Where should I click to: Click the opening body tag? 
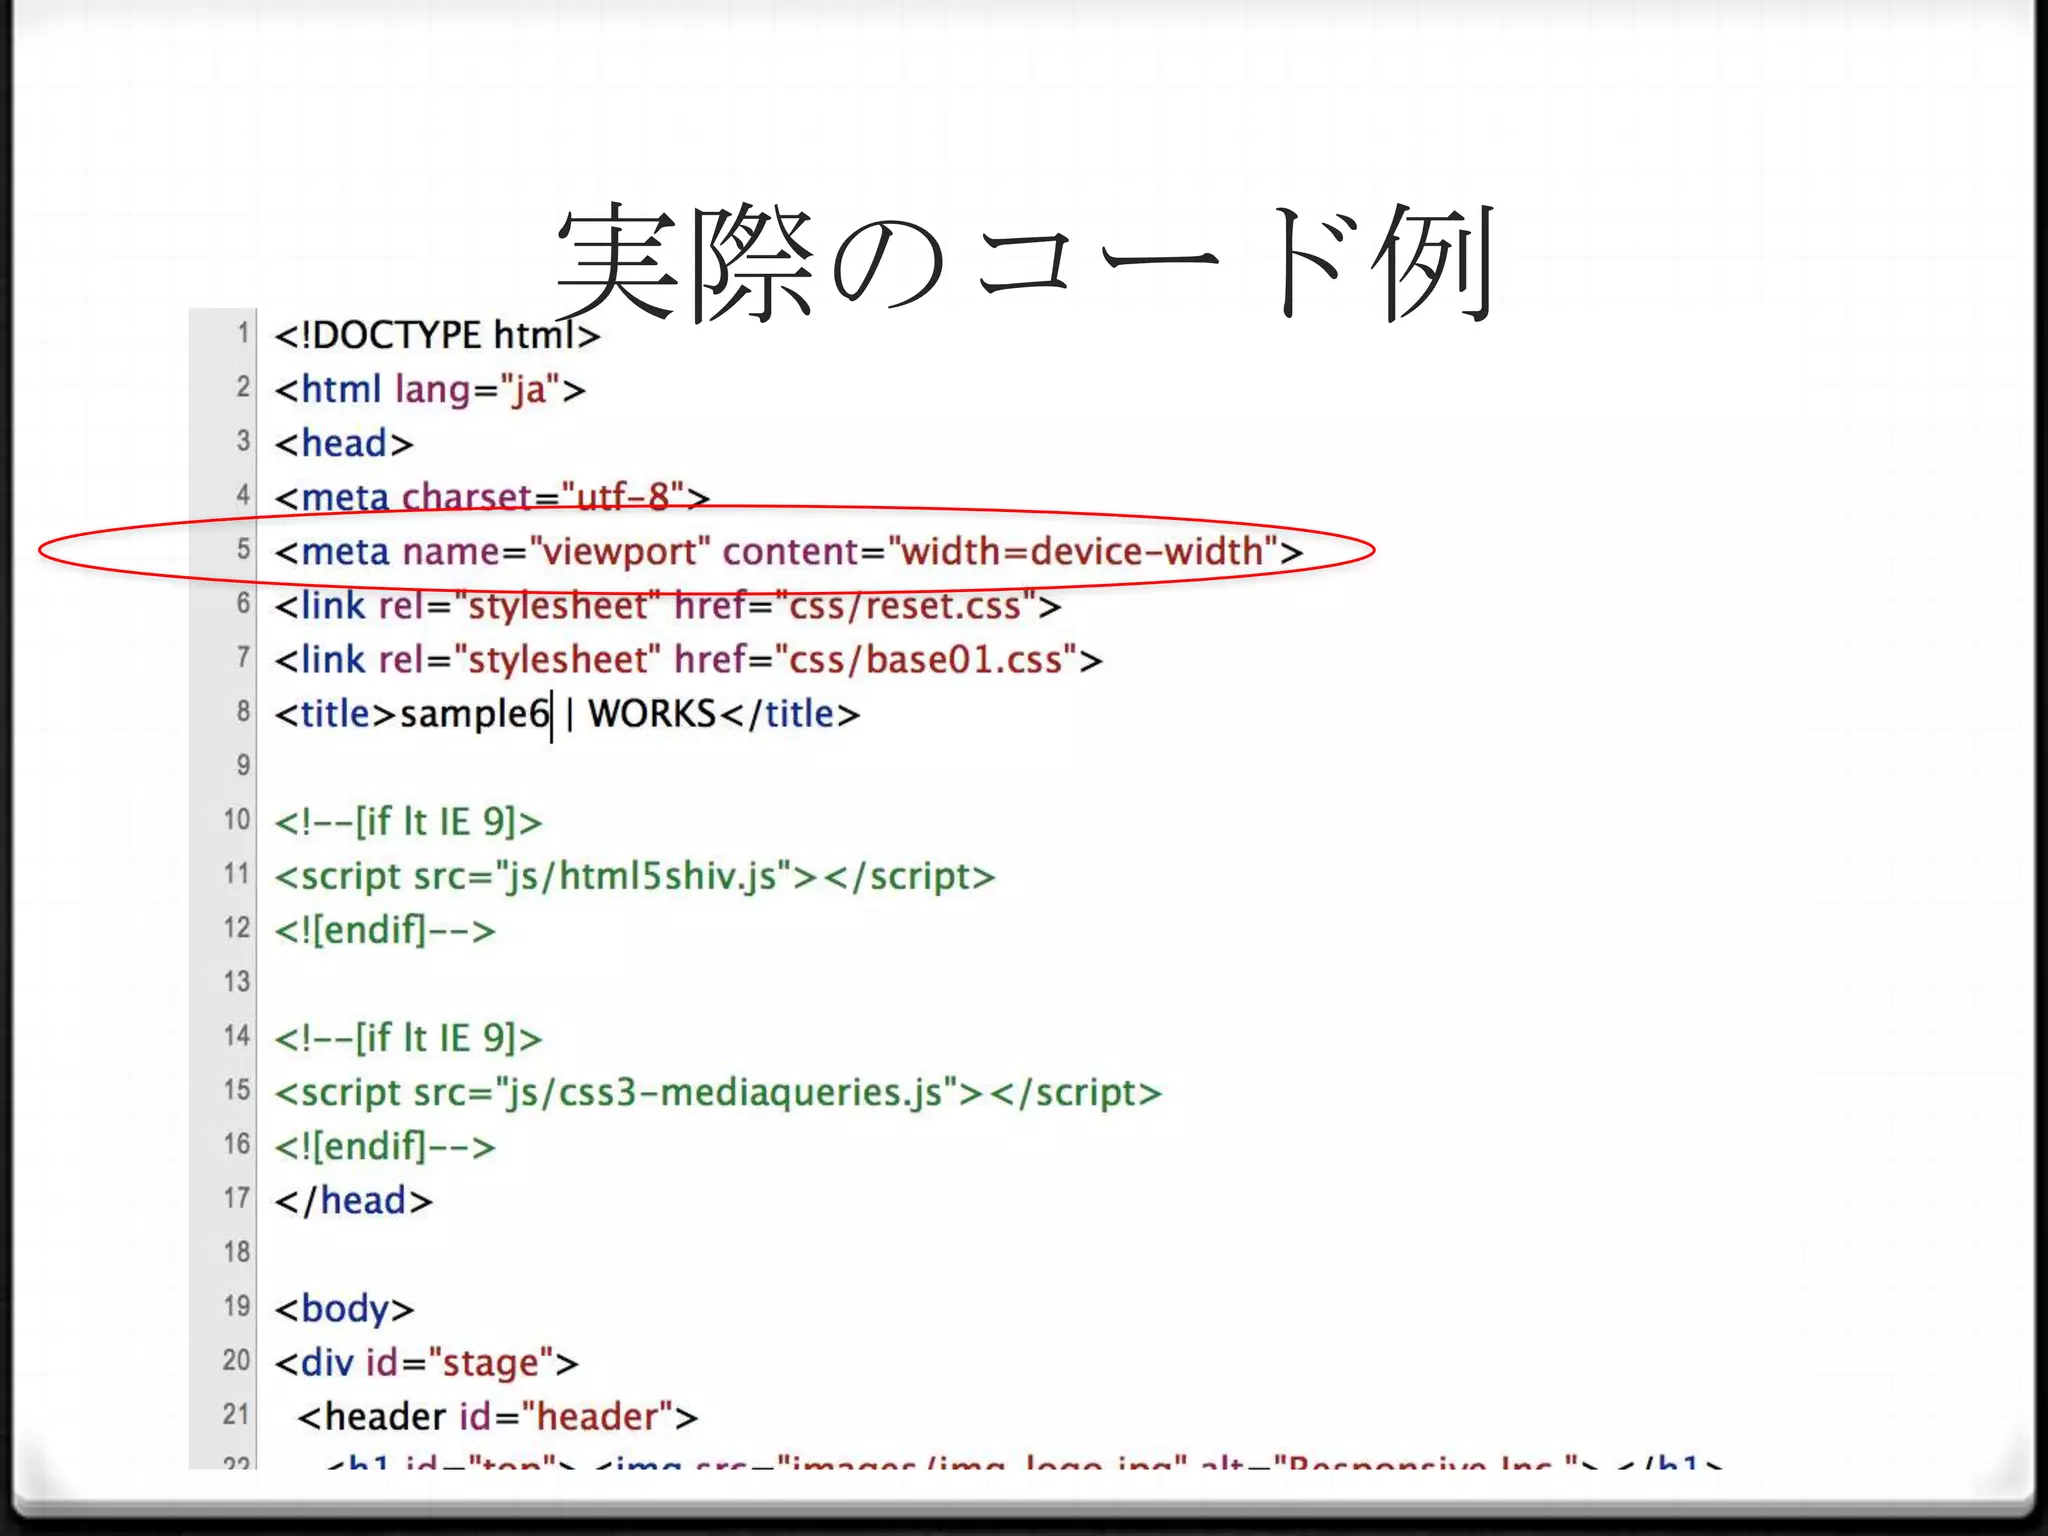coord(344,1308)
